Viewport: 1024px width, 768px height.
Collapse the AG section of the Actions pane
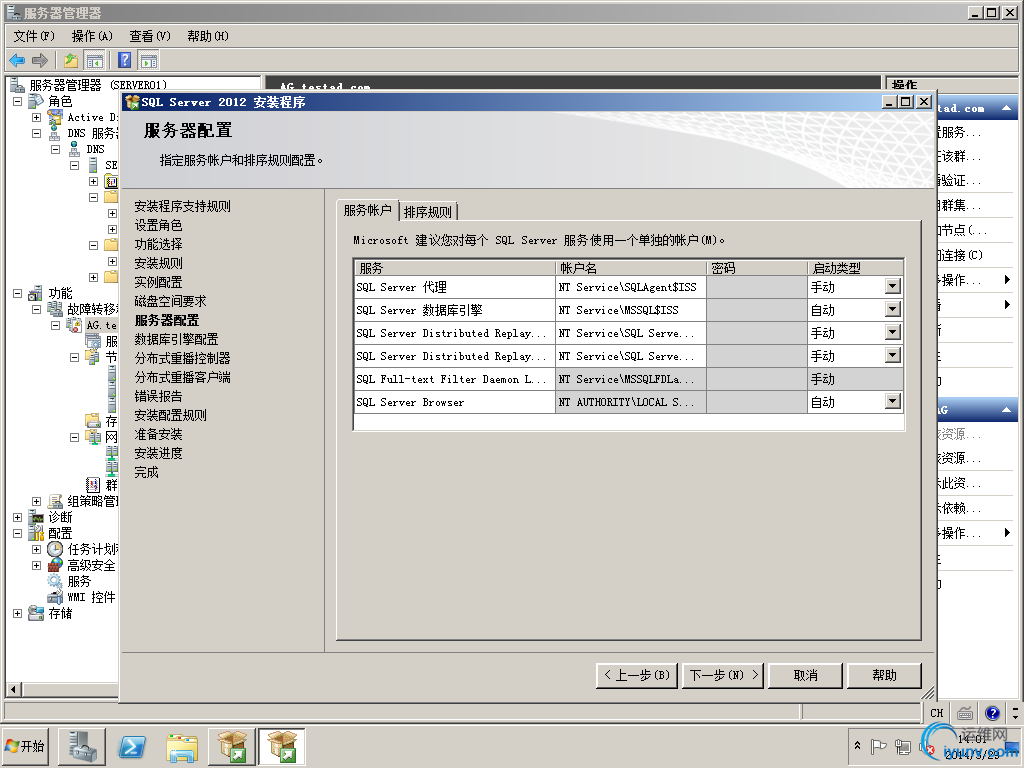[1006, 410]
